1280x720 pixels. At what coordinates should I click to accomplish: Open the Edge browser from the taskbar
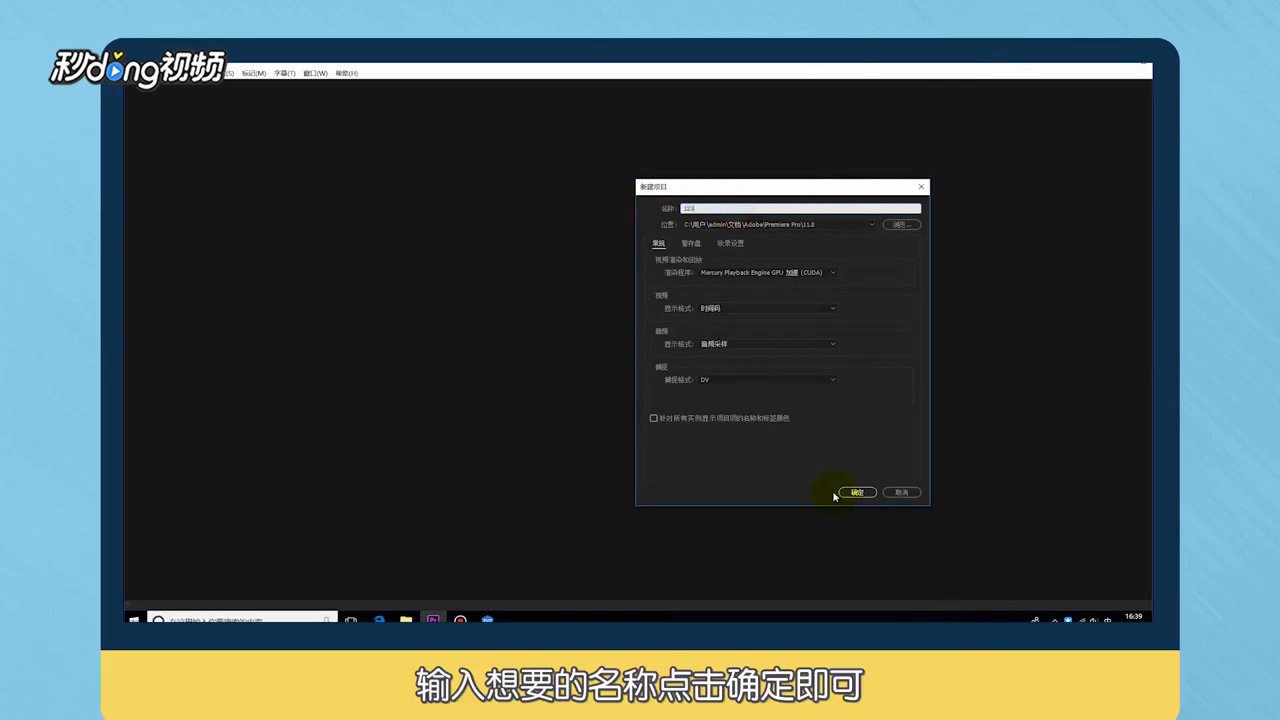click(x=379, y=619)
